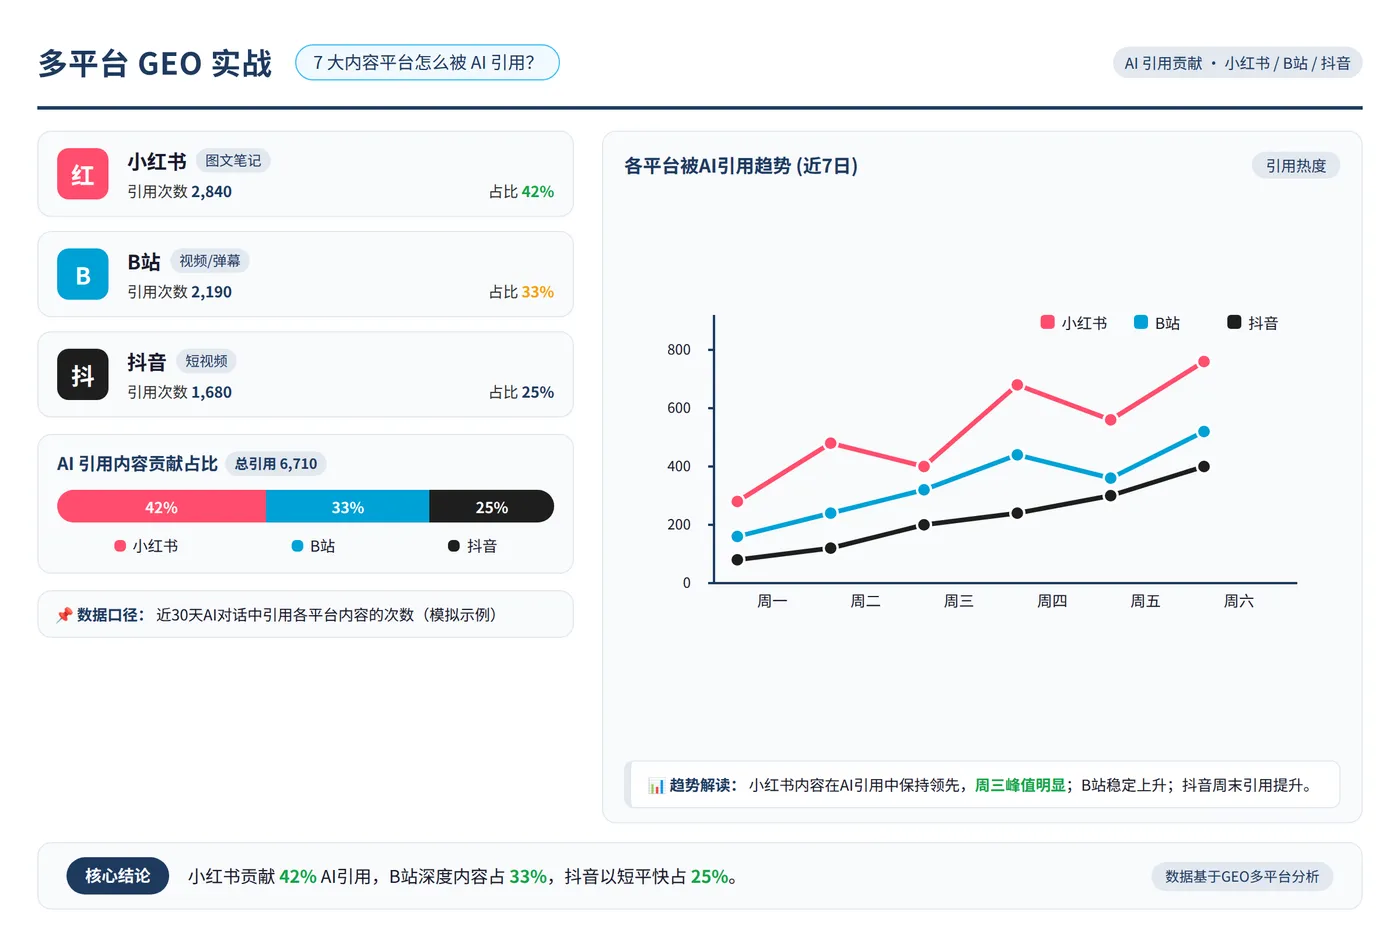Click the 抖音 card name heading

[x=147, y=361]
